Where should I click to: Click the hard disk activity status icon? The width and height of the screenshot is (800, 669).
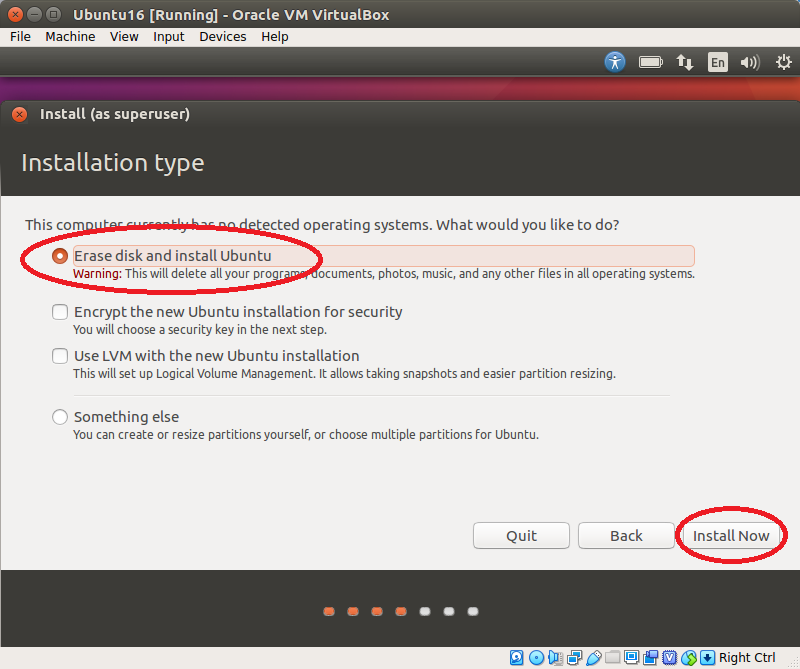tap(517, 657)
